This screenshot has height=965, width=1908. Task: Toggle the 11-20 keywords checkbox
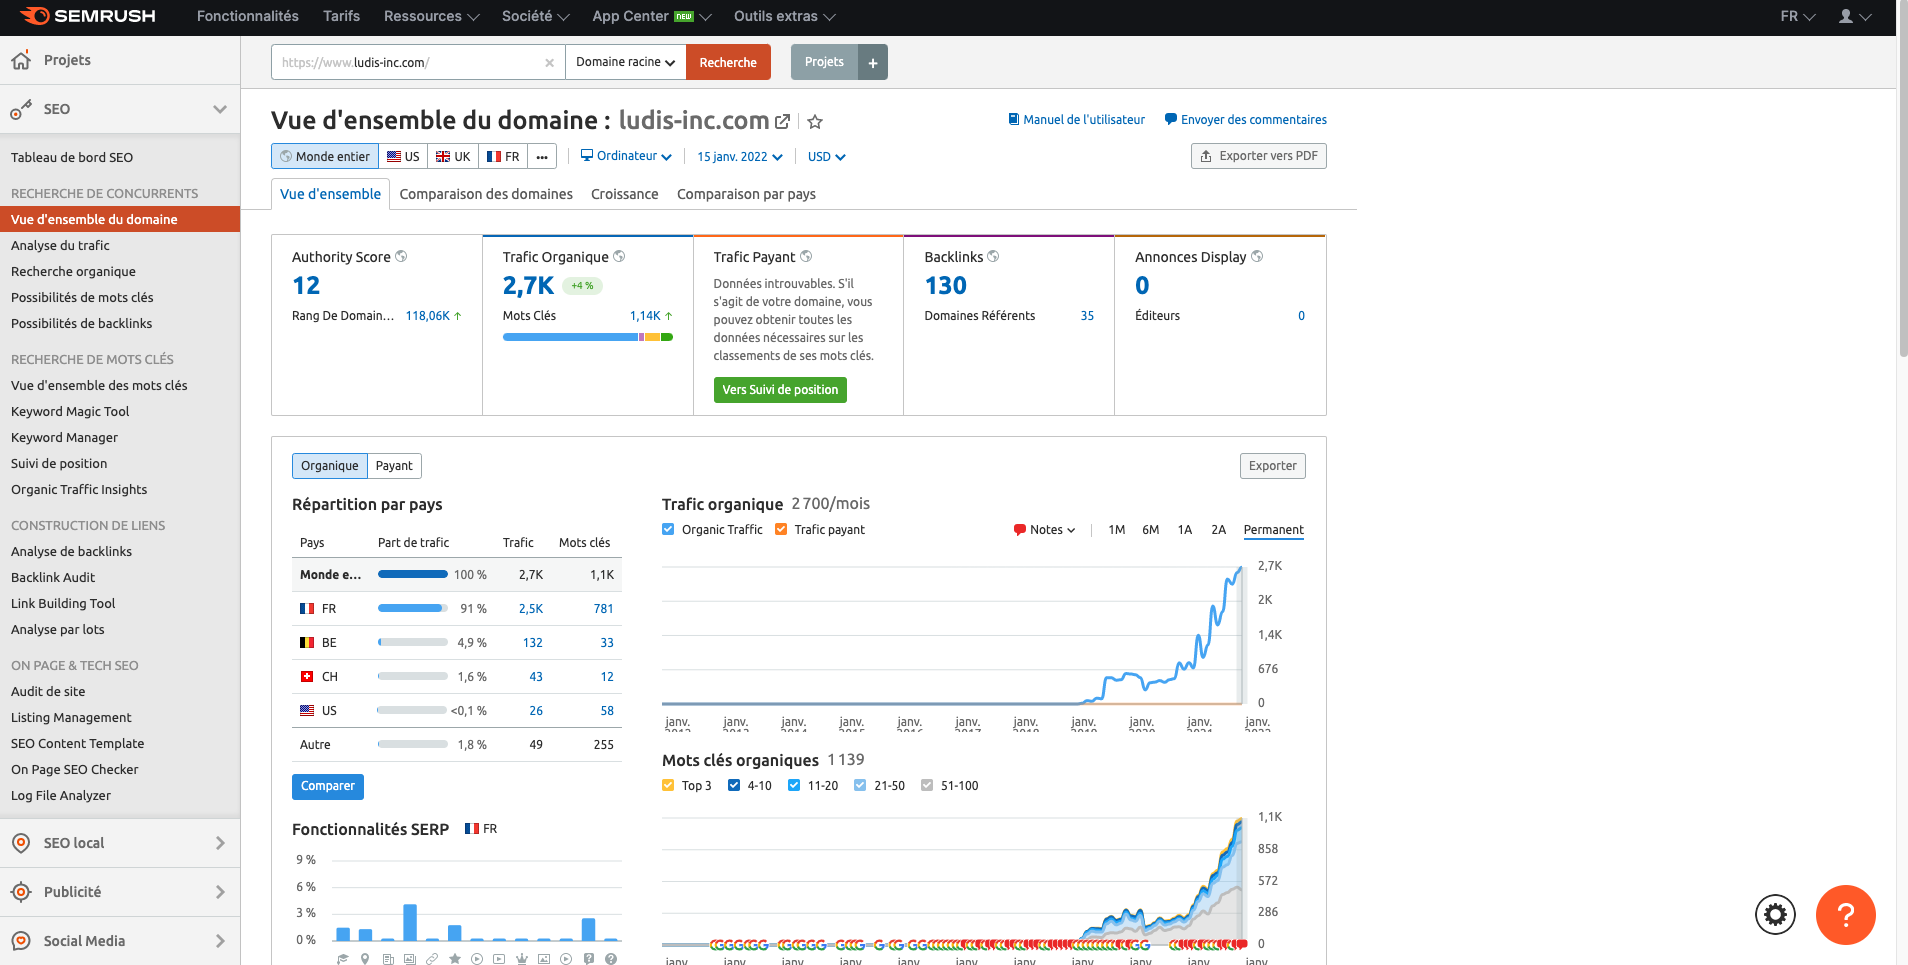pos(794,786)
